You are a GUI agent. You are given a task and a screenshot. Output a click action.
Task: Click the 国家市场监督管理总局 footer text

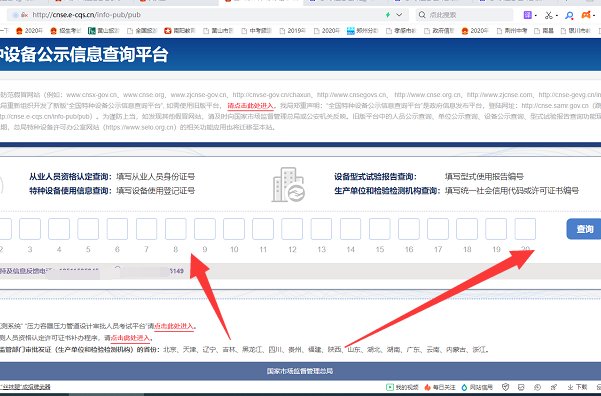pyautogui.click(x=300, y=371)
